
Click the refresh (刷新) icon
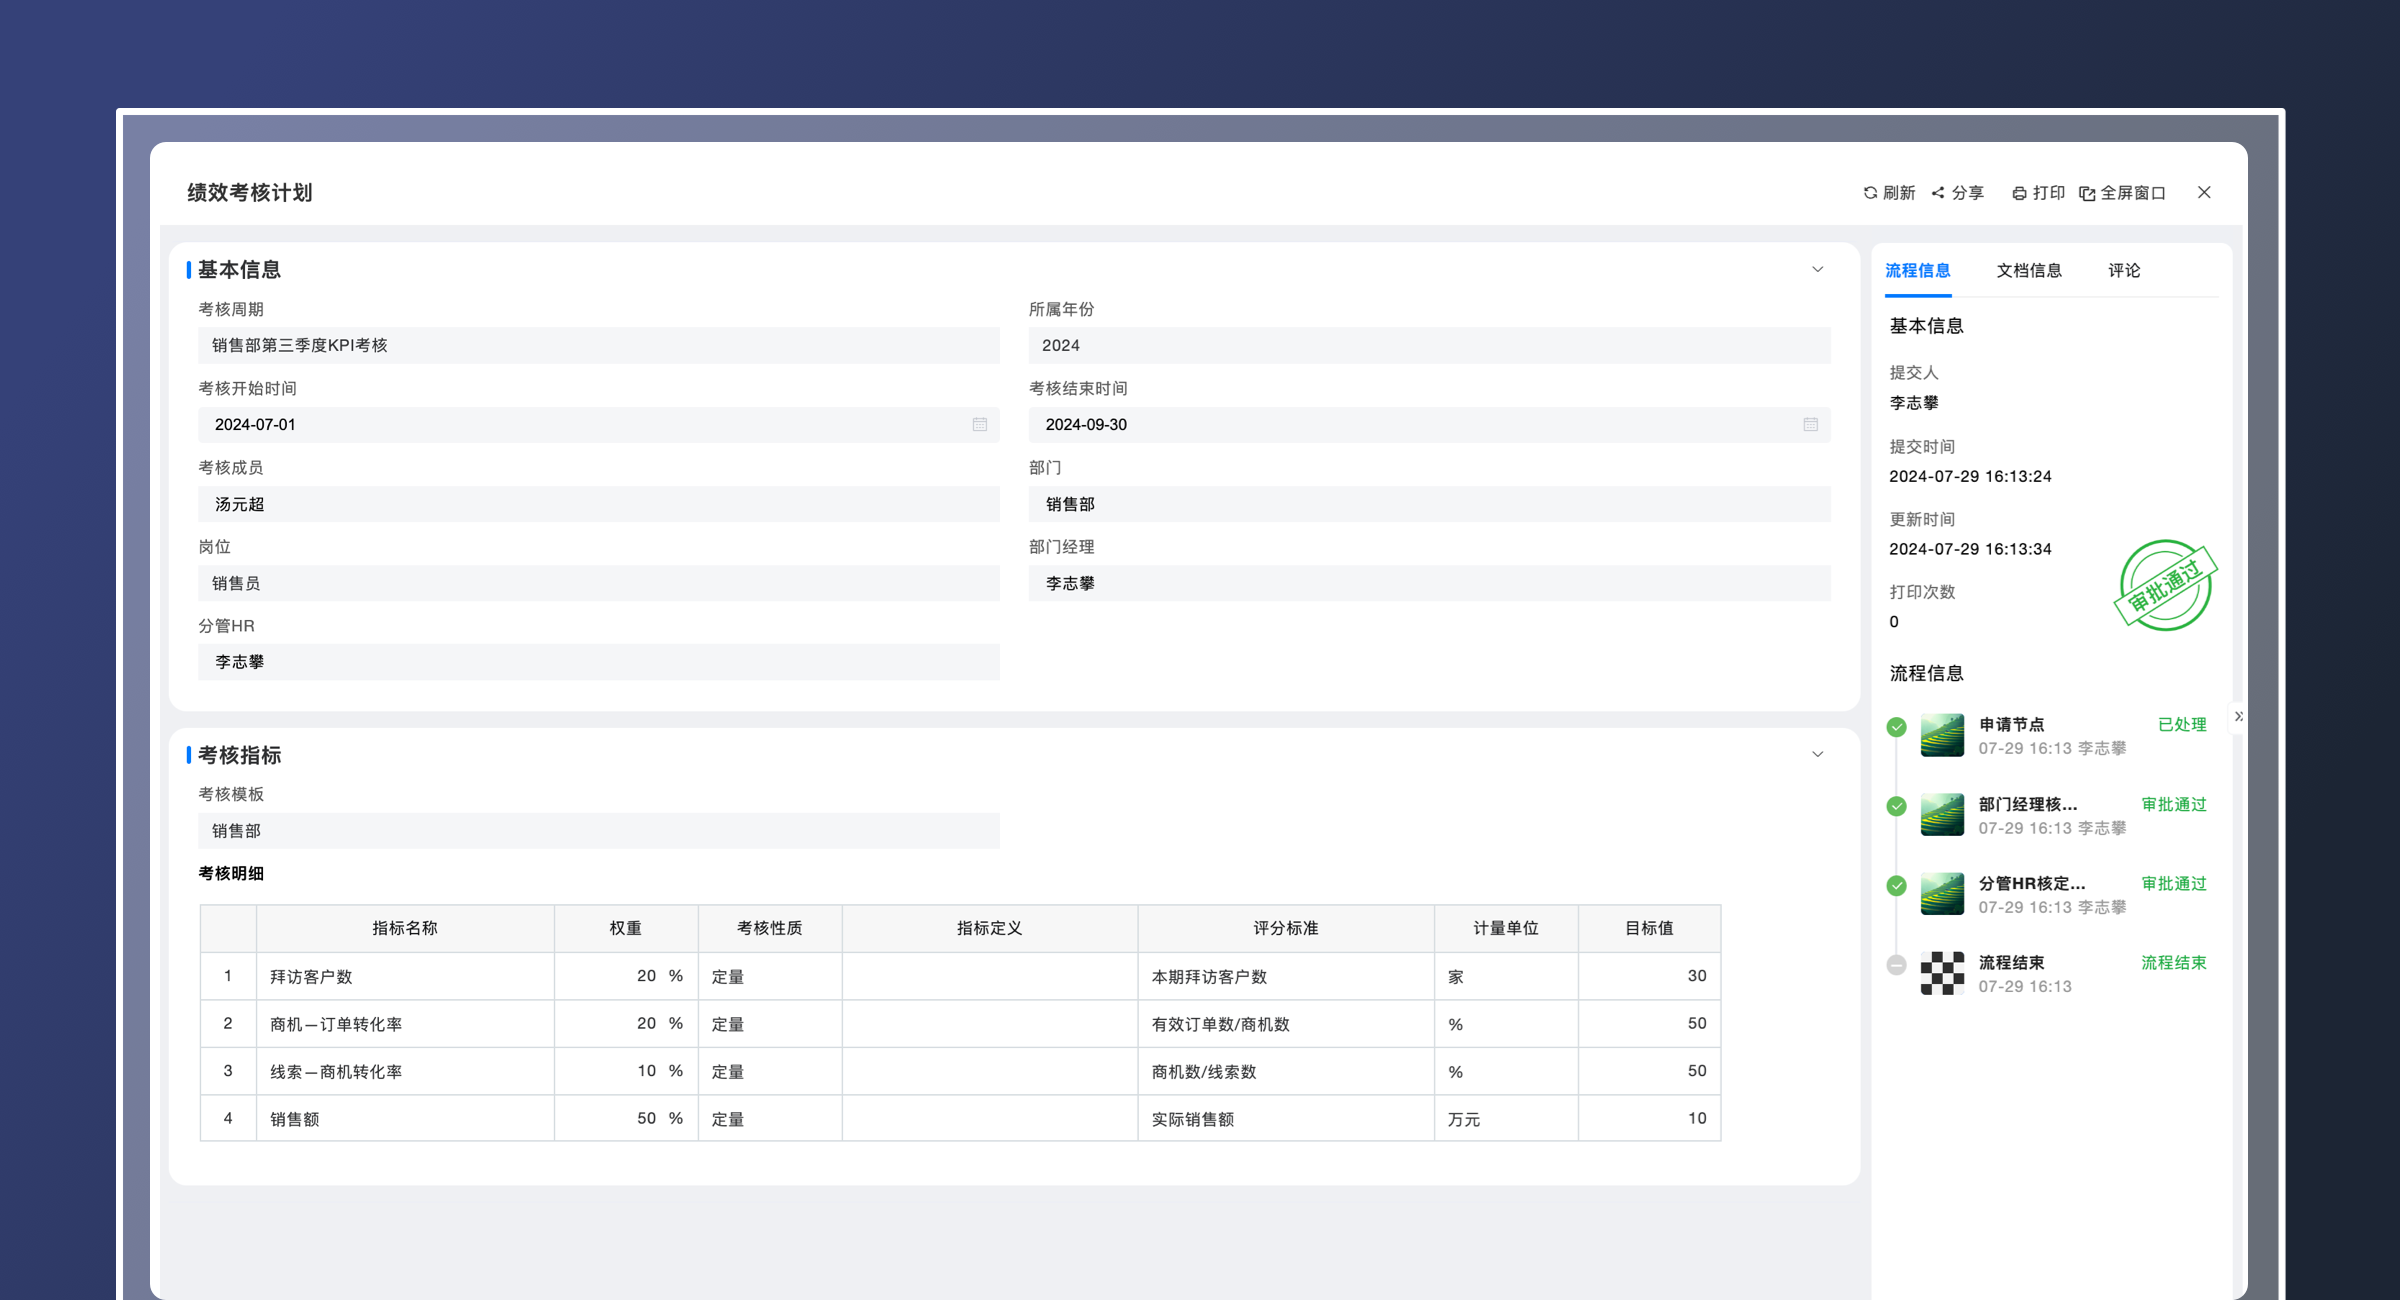(1870, 193)
